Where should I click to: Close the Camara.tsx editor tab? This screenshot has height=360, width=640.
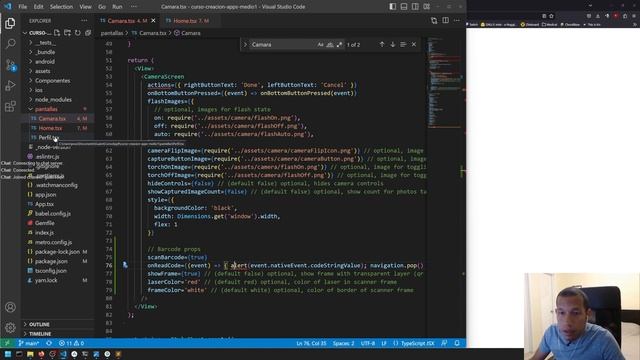(x=153, y=20)
